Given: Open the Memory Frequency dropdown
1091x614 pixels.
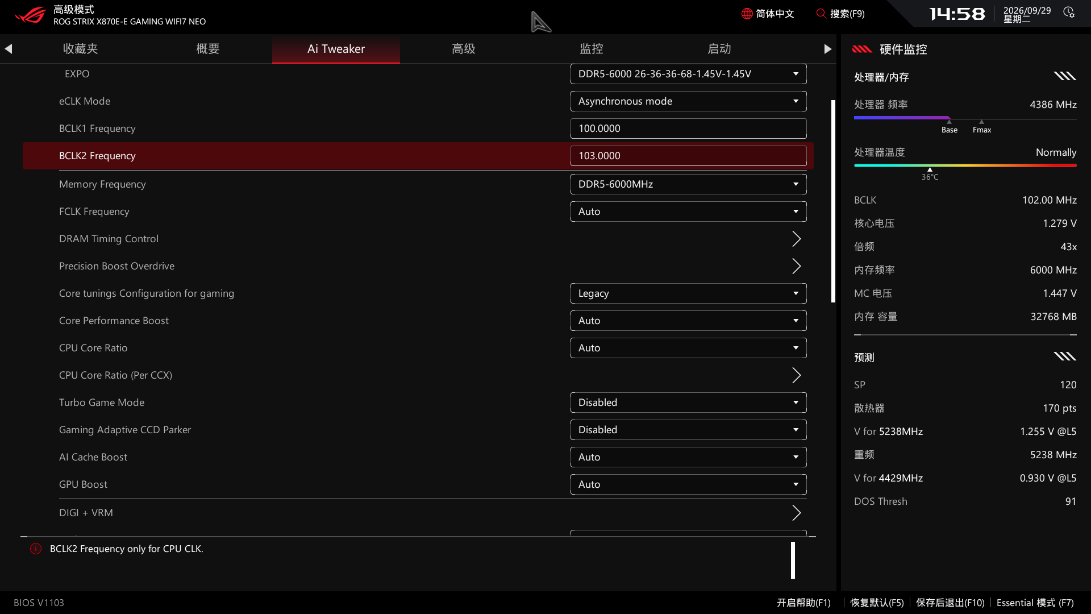Looking at the screenshot, I should pos(688,184).
